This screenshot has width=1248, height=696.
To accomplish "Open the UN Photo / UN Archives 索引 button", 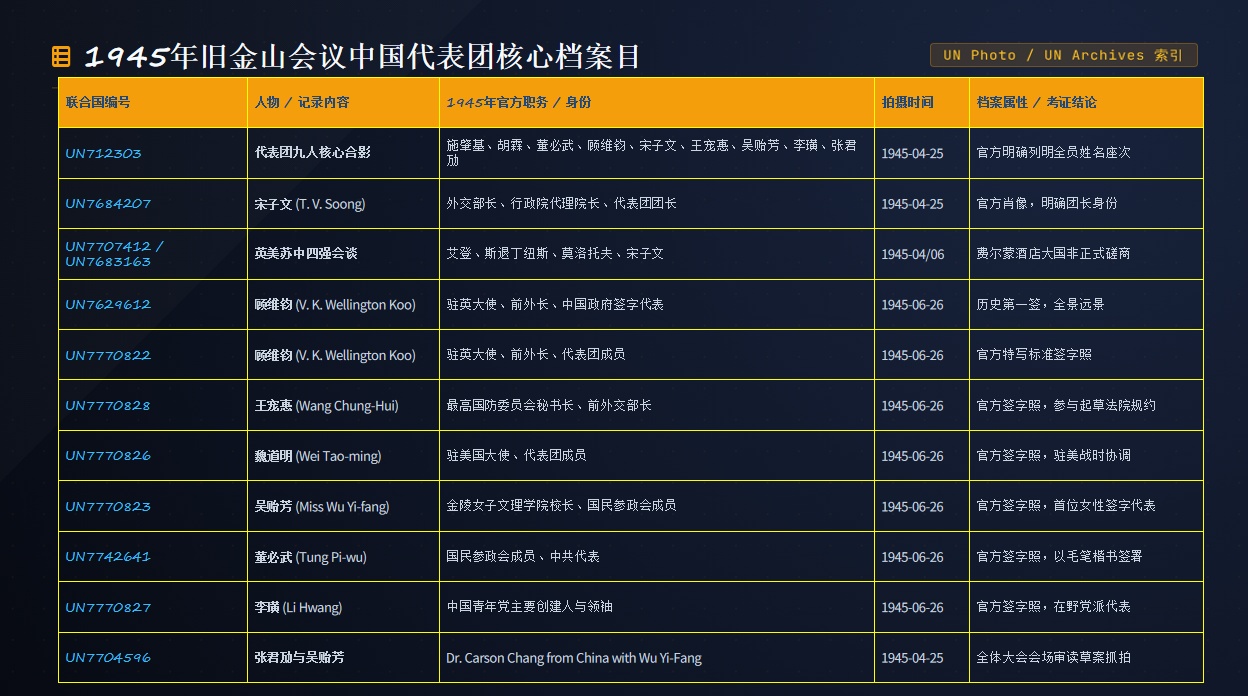I will click(1063, 55).
